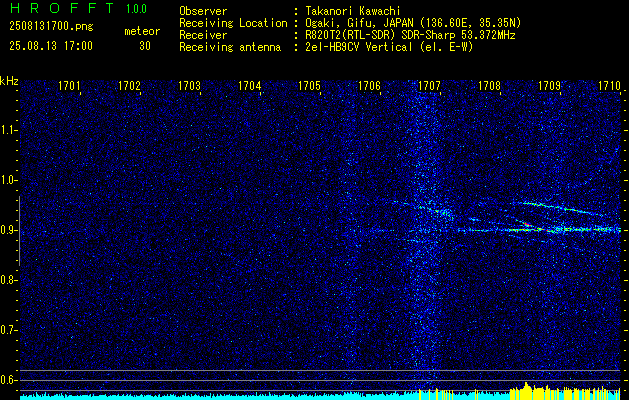Click the Observer field label
Image resolution: width=629 pixels, height=400 pixels.
pos(203,11)
